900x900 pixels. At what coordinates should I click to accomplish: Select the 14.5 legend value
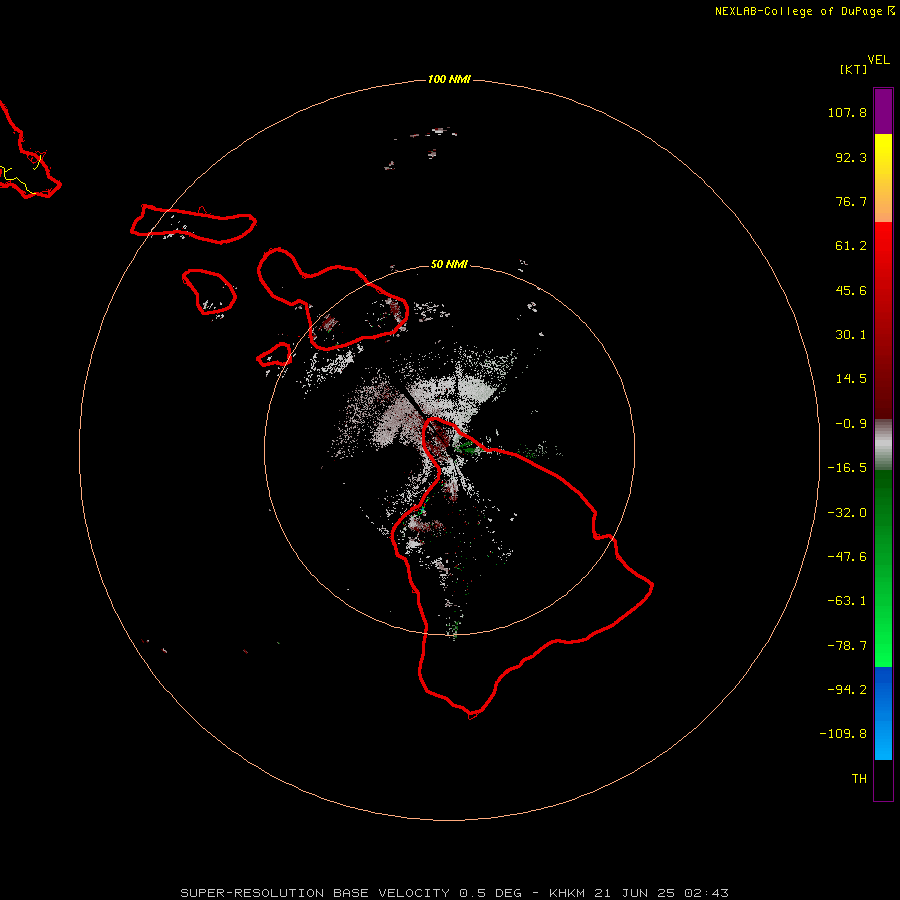click(851, 379)
